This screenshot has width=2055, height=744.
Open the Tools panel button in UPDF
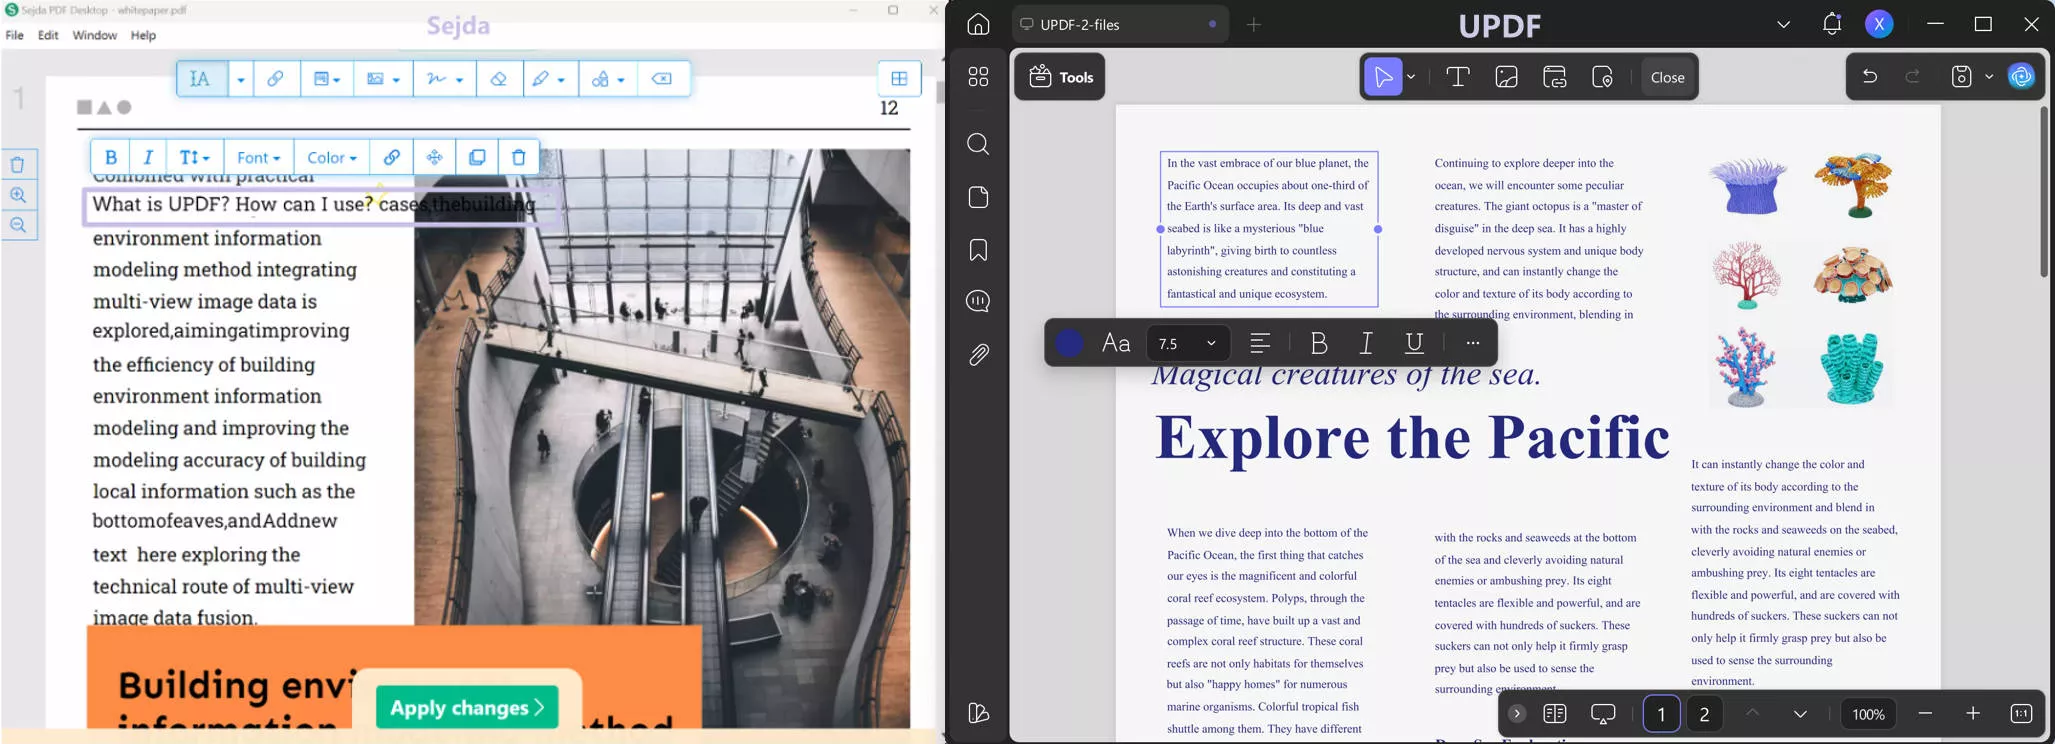[x=1060, y=77]
